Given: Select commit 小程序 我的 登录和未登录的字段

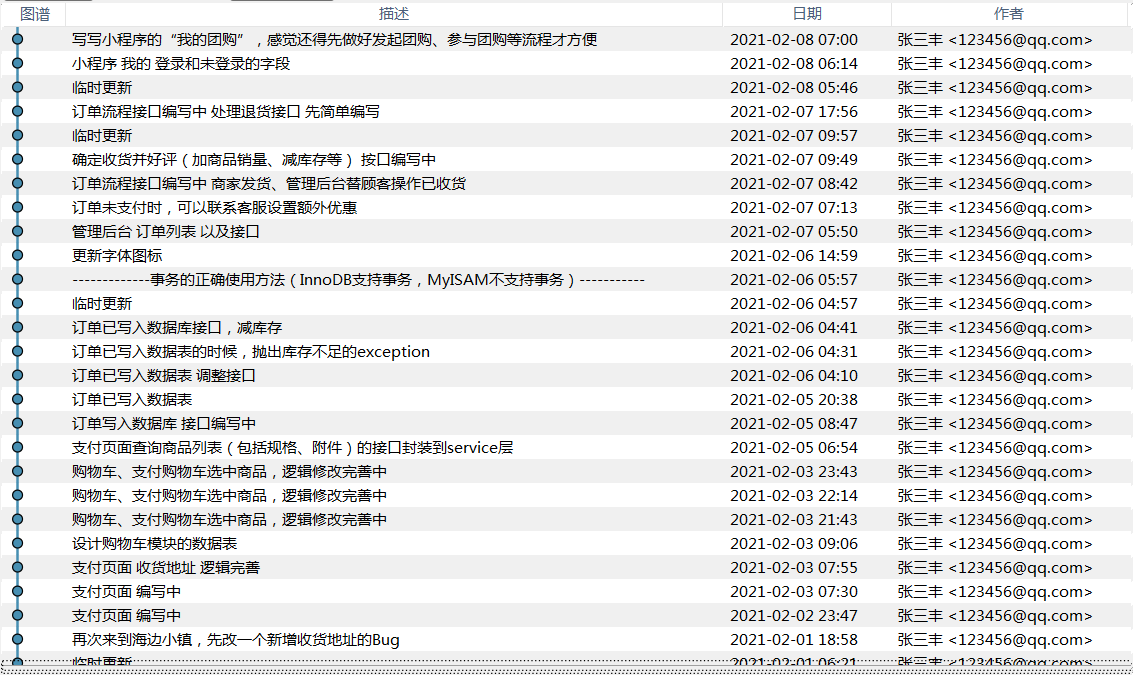Looking at the screenshot, I should pyautogui.click(x=180, y=64).
